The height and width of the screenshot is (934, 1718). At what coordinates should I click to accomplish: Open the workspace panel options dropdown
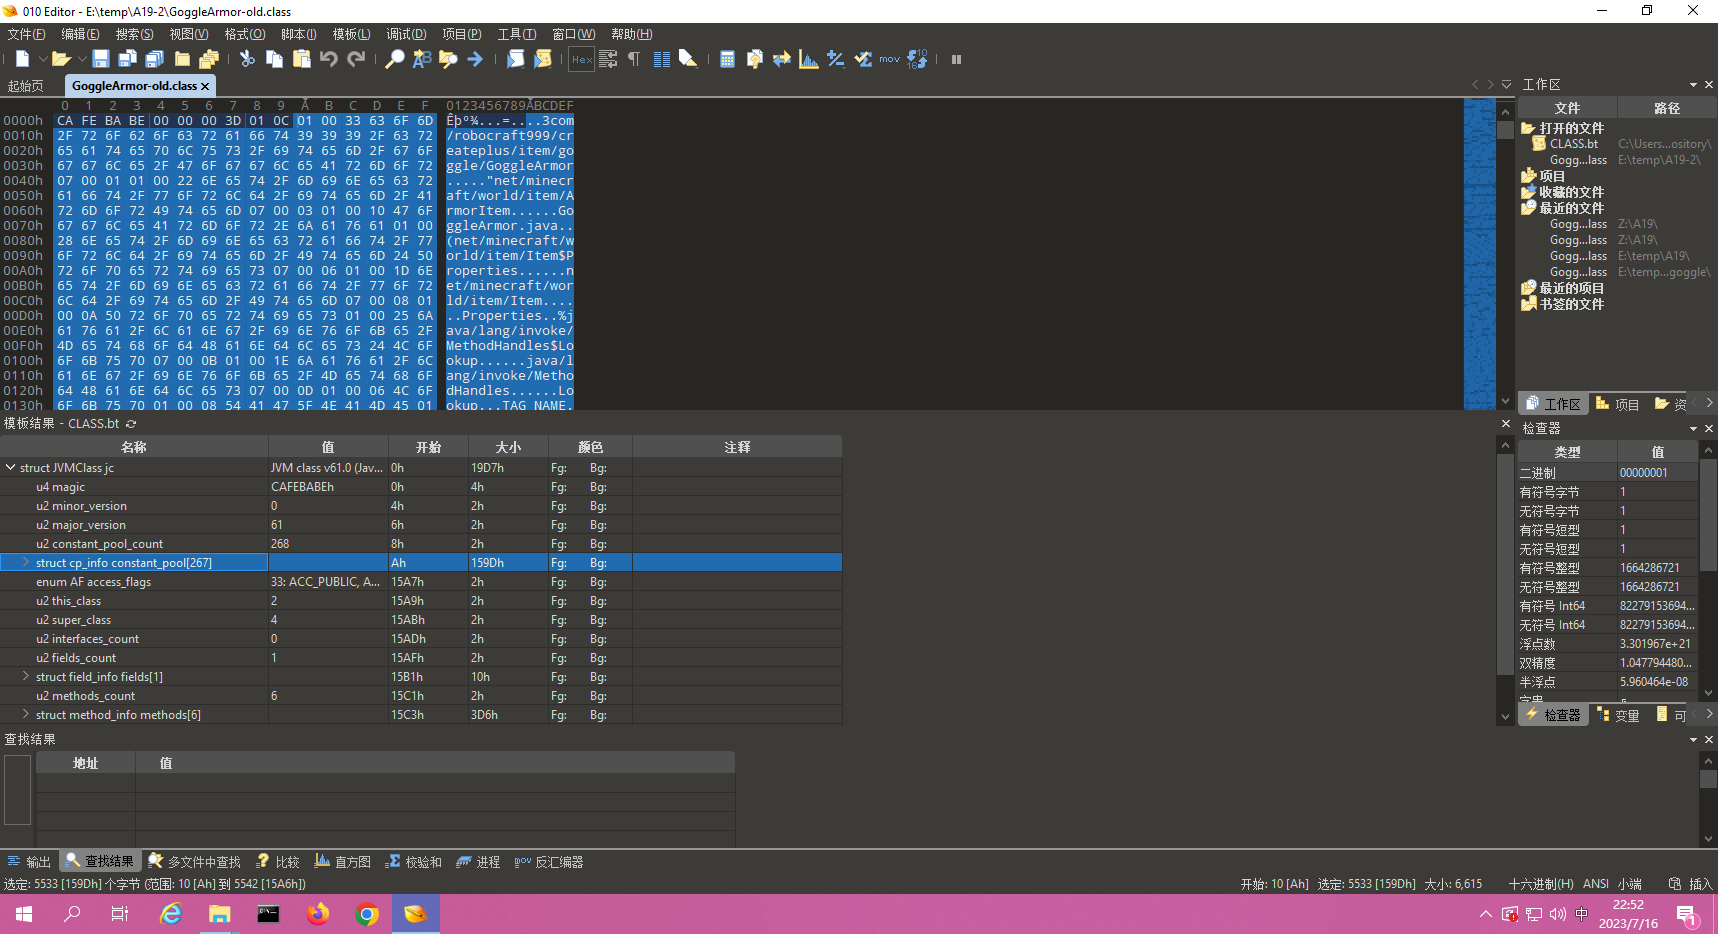[1693, 85]
